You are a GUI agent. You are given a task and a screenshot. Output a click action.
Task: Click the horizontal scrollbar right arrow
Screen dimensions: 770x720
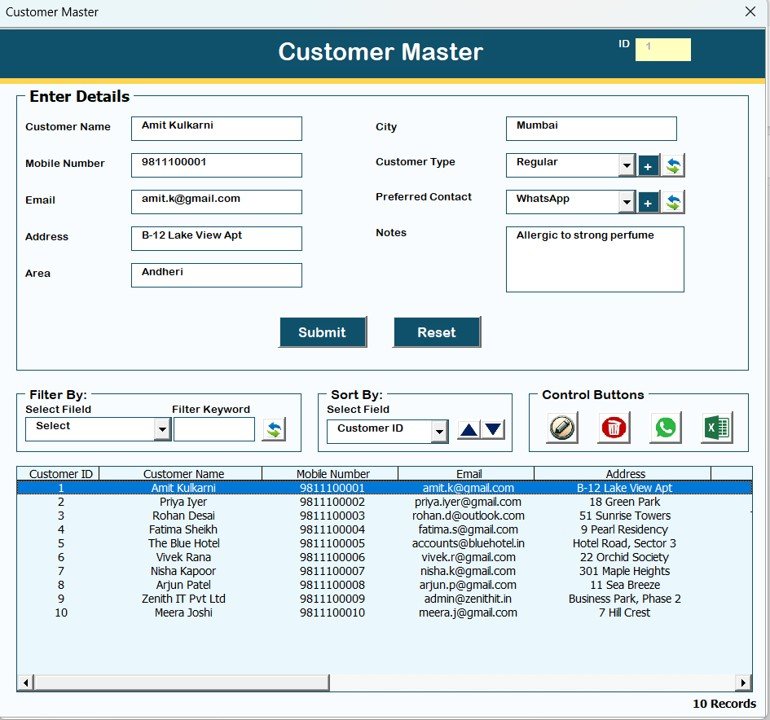pyautogui.click(x=743, y=683)
